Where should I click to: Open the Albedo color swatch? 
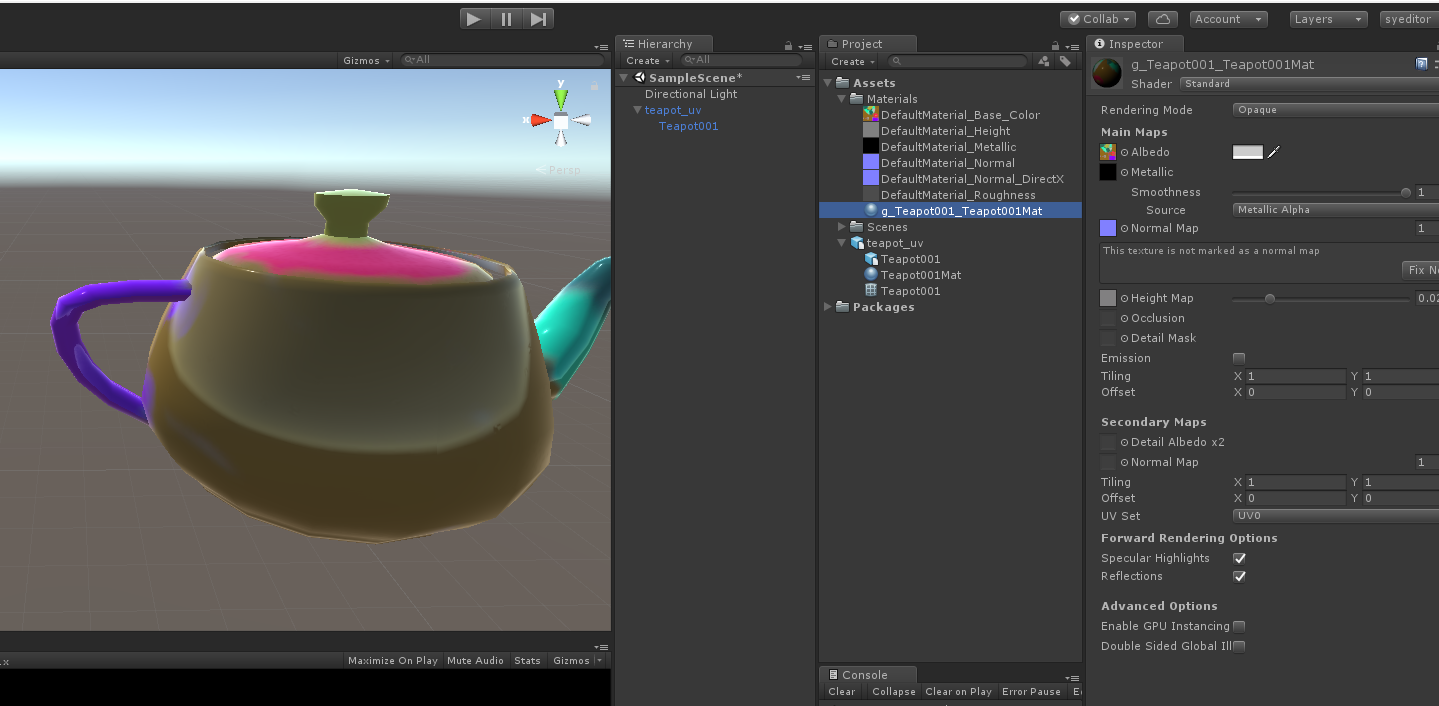click(x=1247, y=151)
